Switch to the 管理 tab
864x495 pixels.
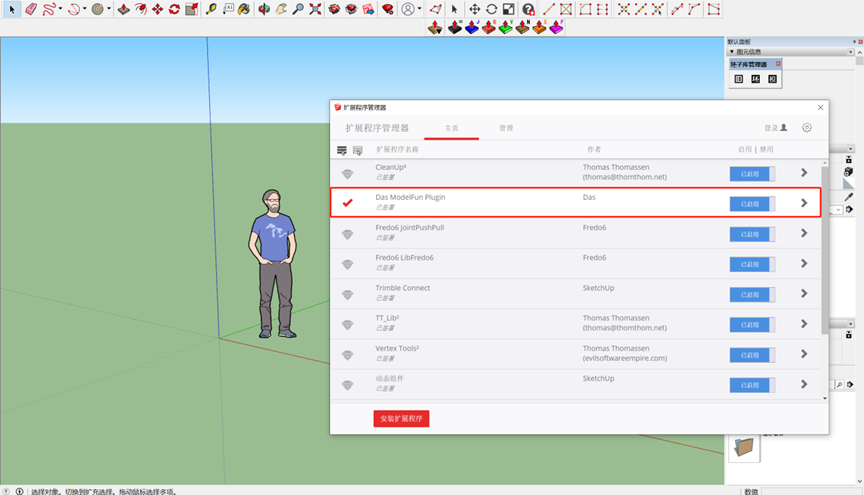pos(506,128)
